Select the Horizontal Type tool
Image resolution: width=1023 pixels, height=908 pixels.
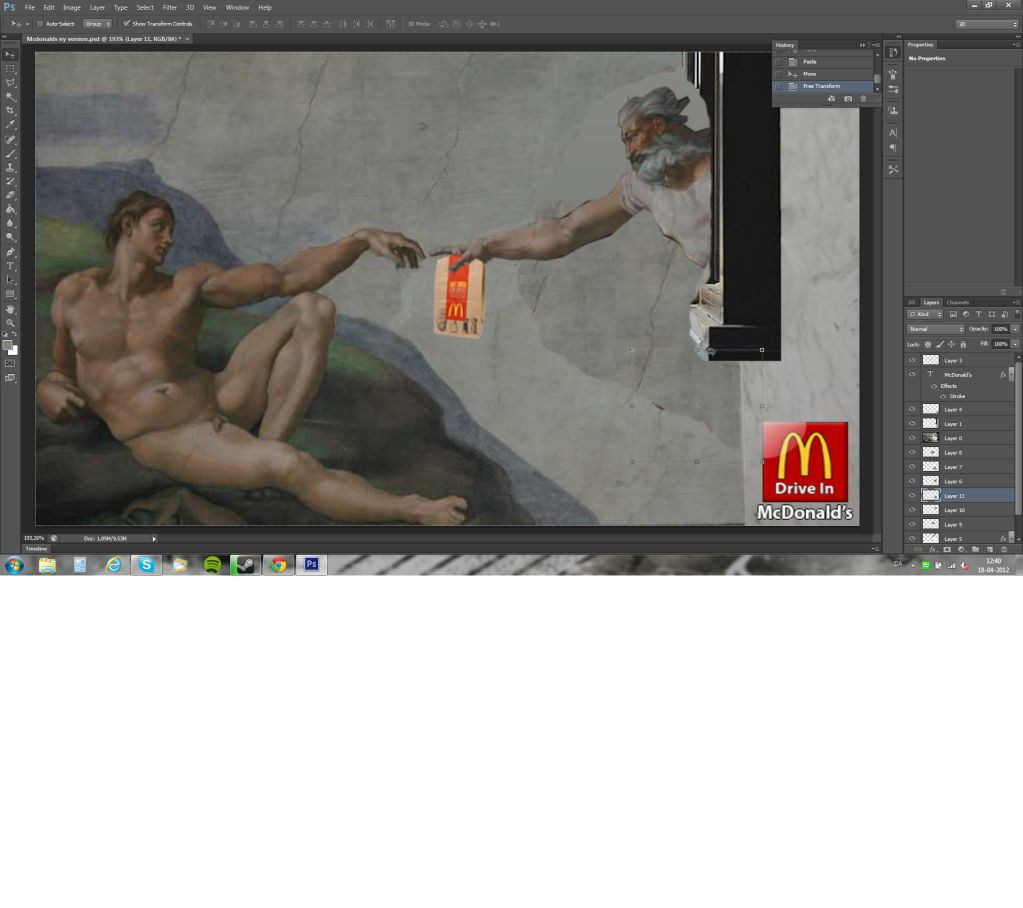pyautogui.click(x=10, y=266)
